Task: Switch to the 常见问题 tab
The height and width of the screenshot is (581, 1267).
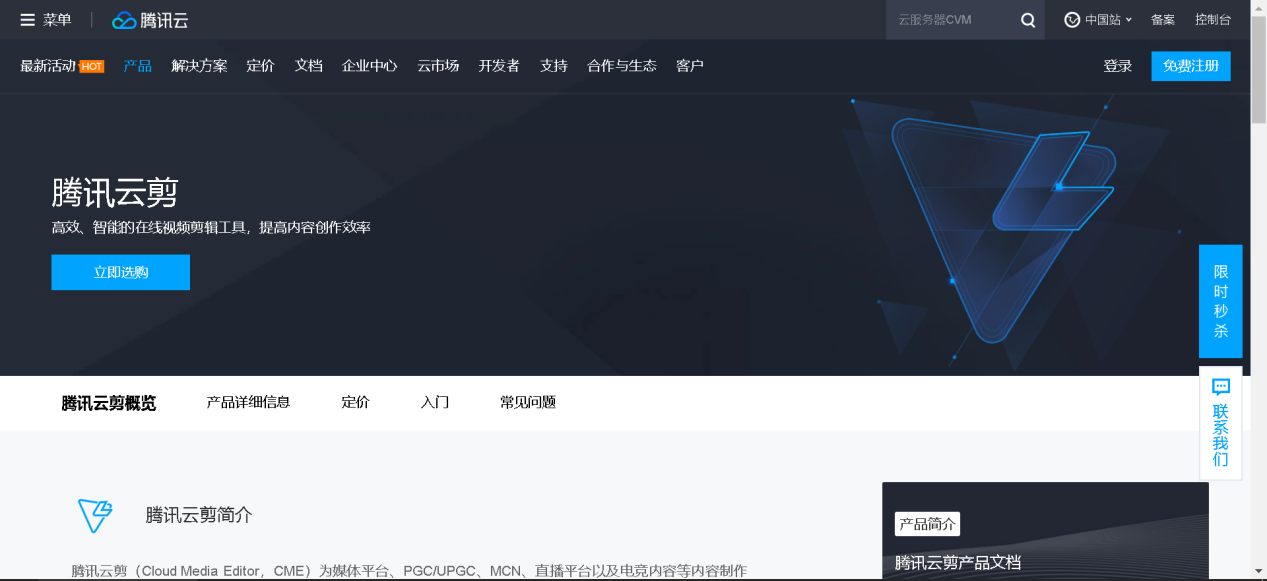Action: click(527, 402)
